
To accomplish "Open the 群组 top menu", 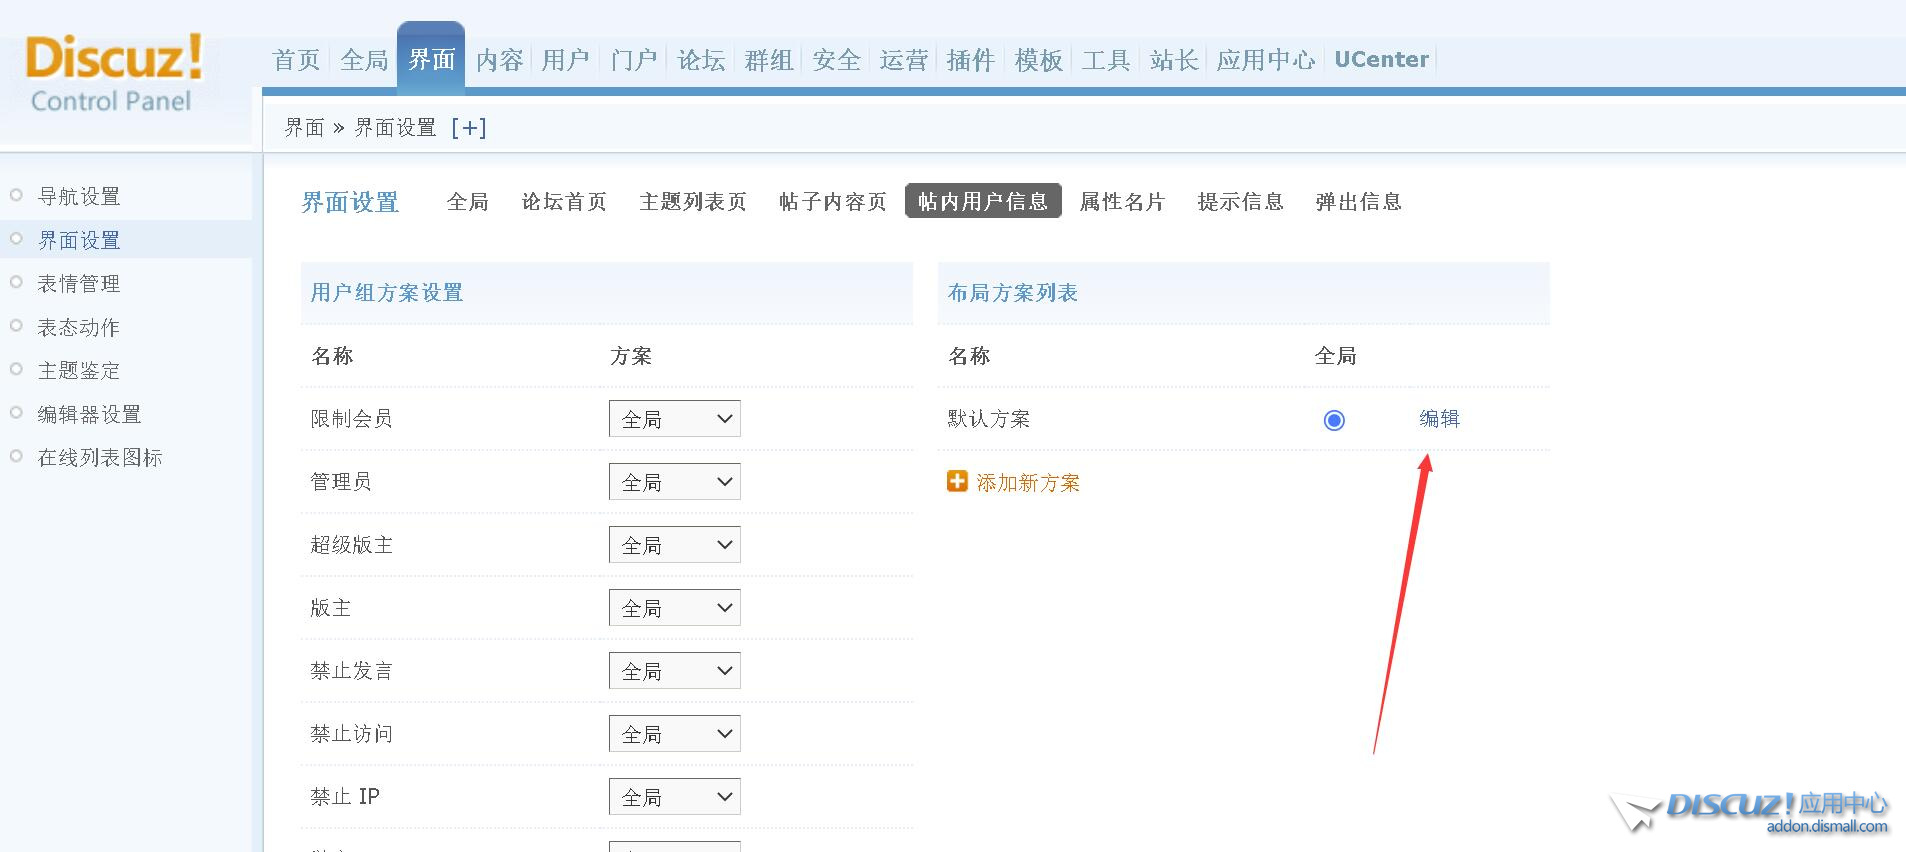I will [769, 60].
